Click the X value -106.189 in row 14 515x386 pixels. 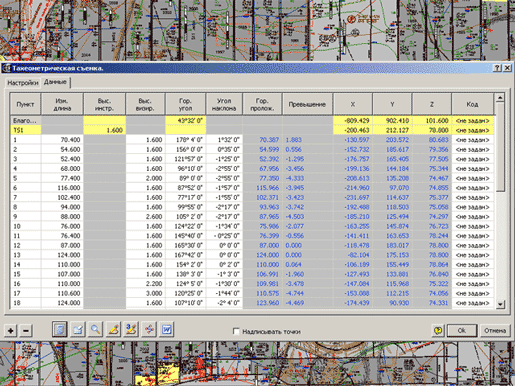coord(353,265)
